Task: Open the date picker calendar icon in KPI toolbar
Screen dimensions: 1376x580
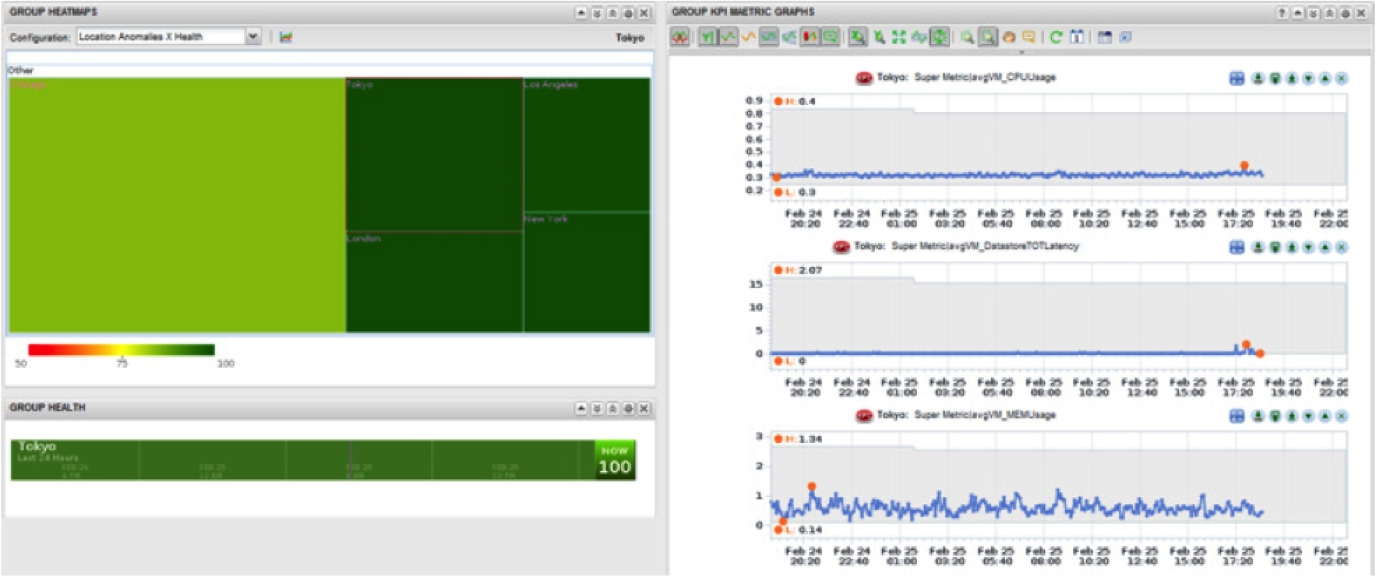Action: coord(1077,37)
